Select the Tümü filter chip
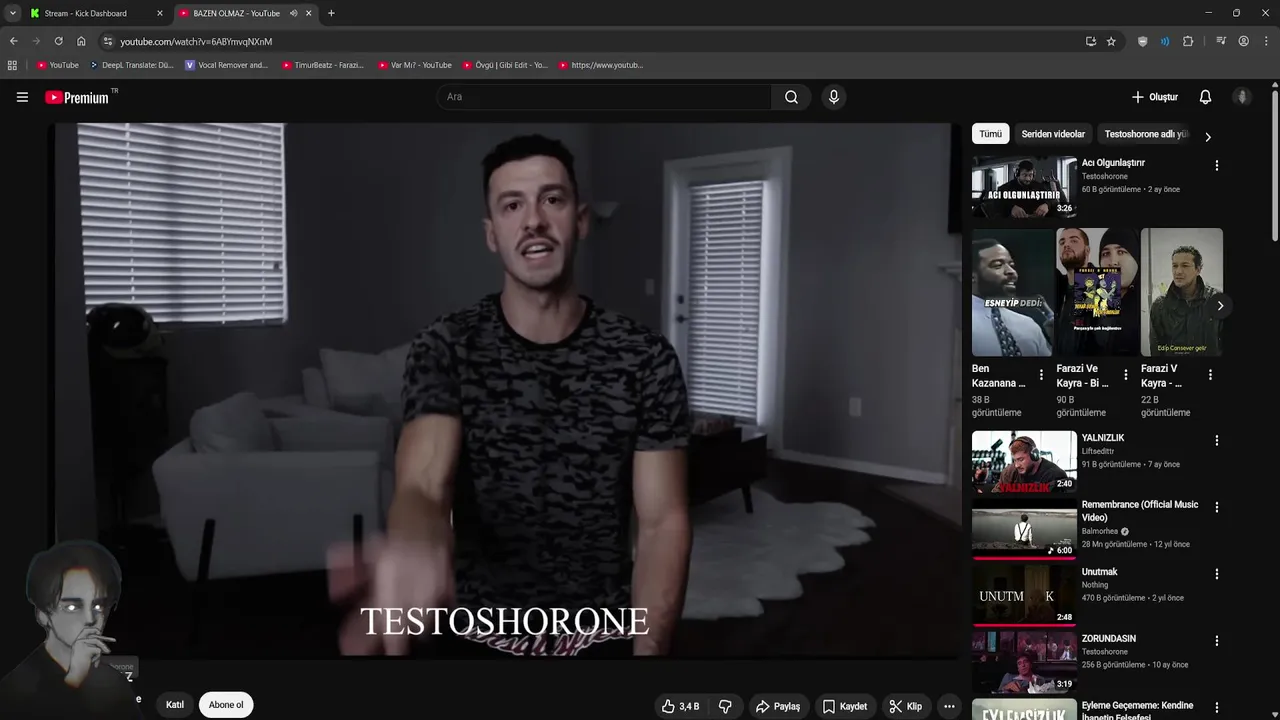Screen dimensions: 1280x720 pos(990,134)
